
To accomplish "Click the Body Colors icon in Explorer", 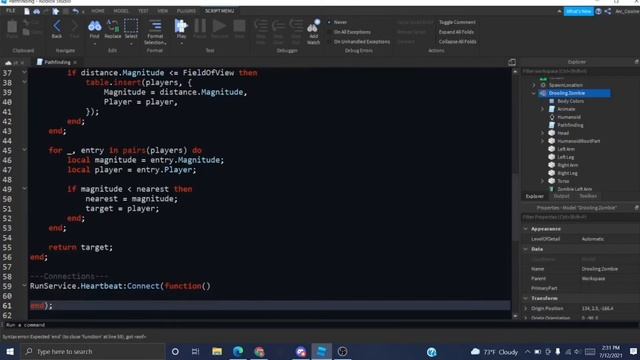I will 552,101.
